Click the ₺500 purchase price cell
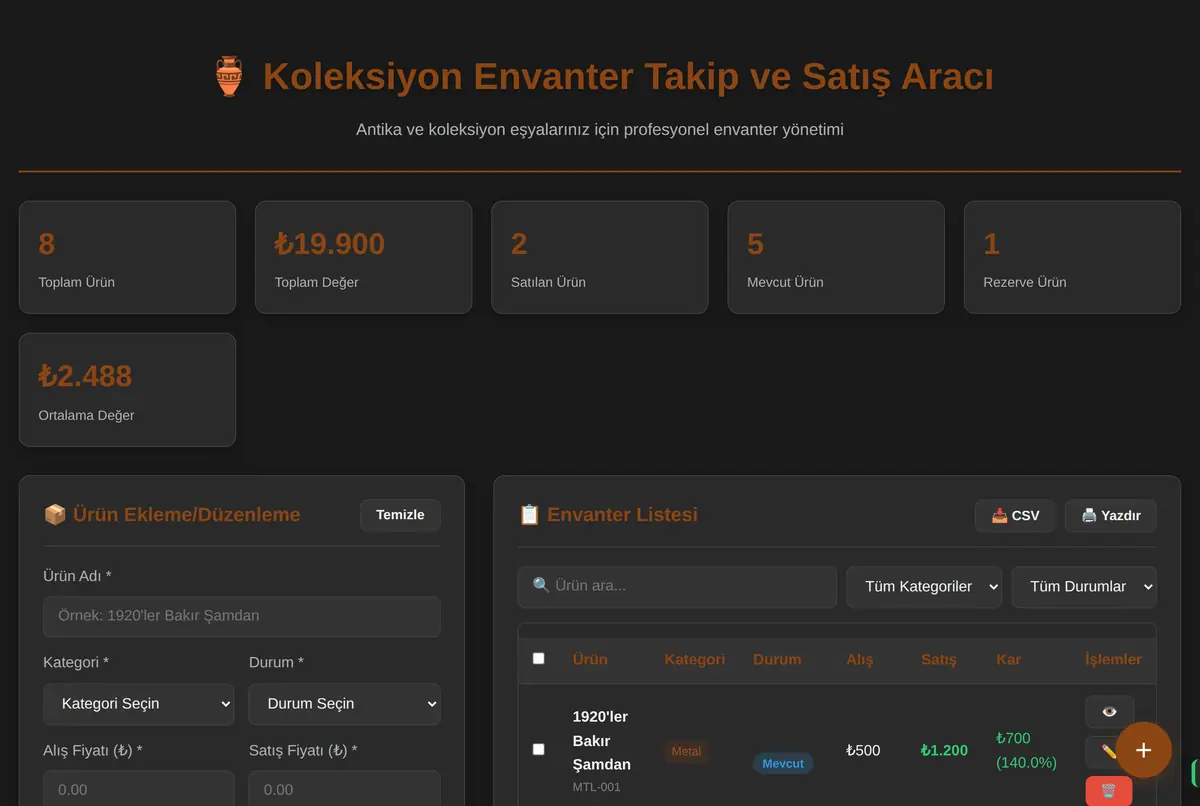The image size is (1200, 806). (863, 750)
